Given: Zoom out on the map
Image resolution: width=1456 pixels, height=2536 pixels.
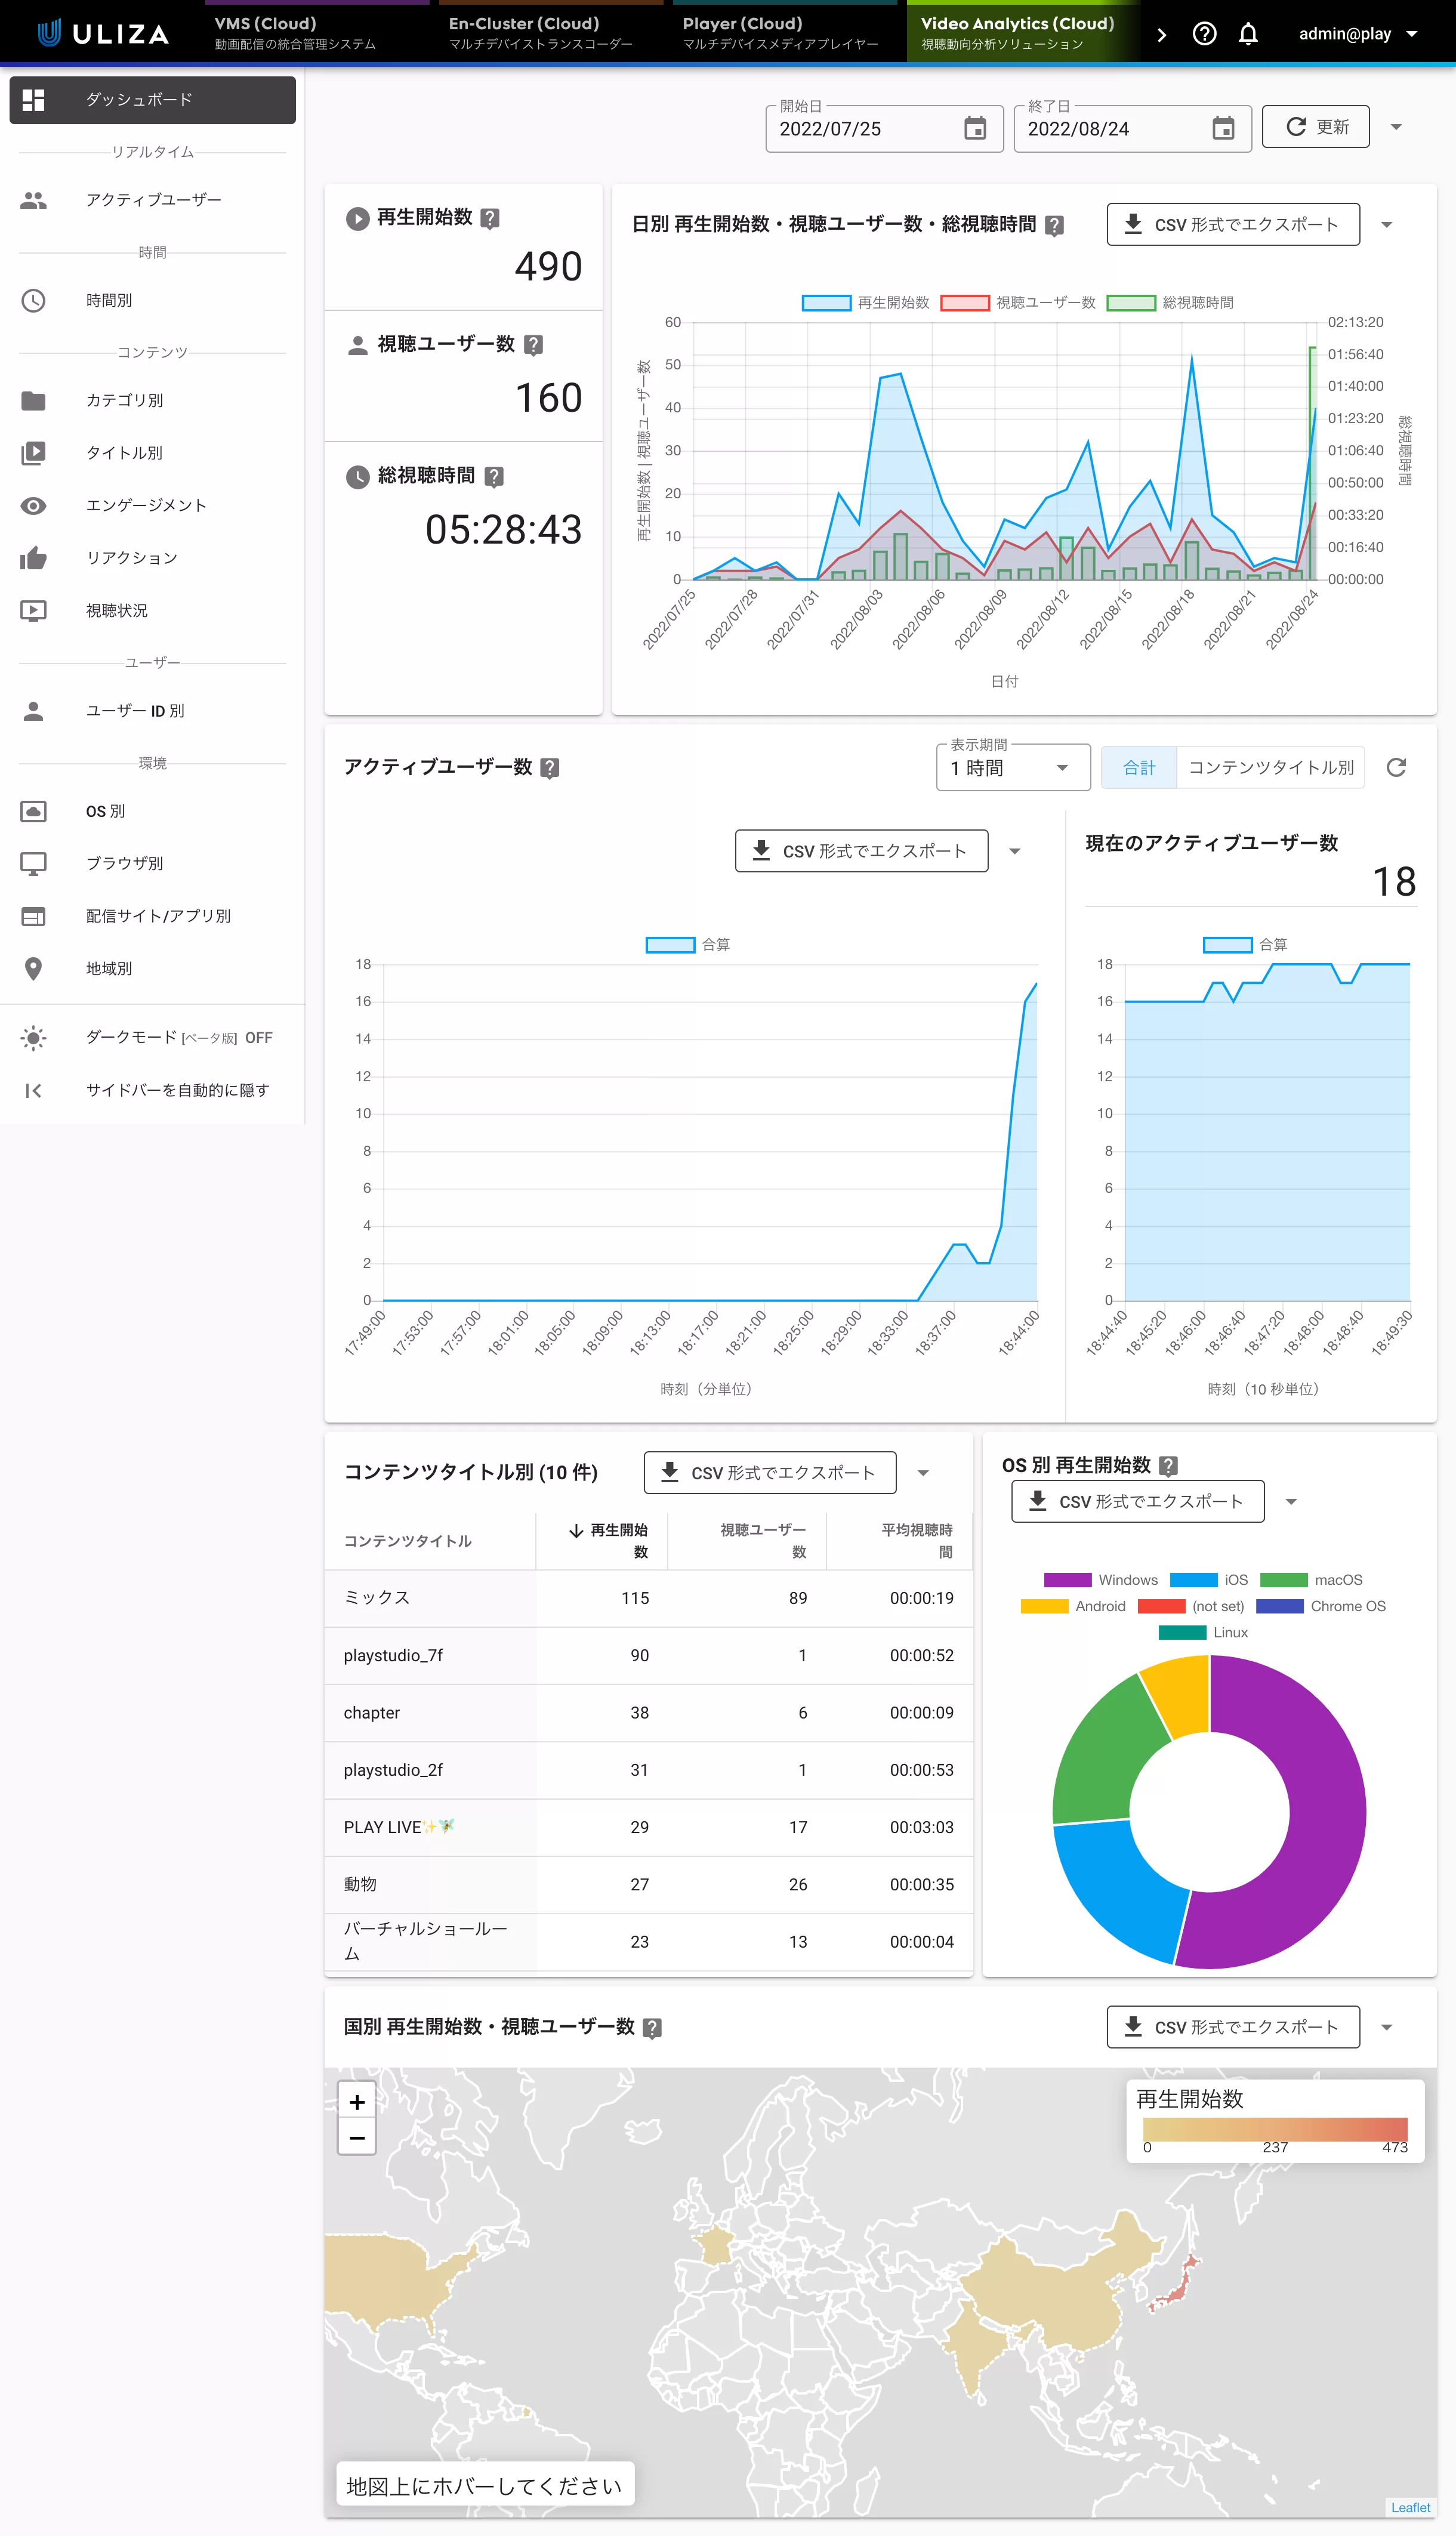Looking at the screenshot, I should [x=357, y=2137].
